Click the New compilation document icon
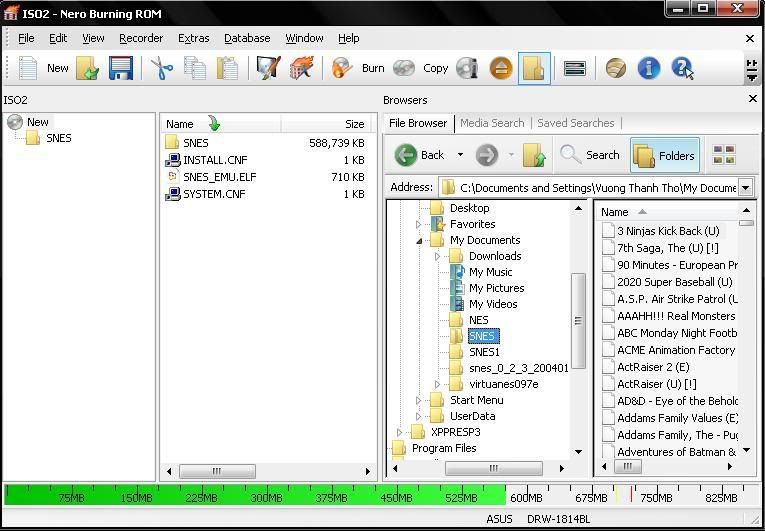 (27, 68)
